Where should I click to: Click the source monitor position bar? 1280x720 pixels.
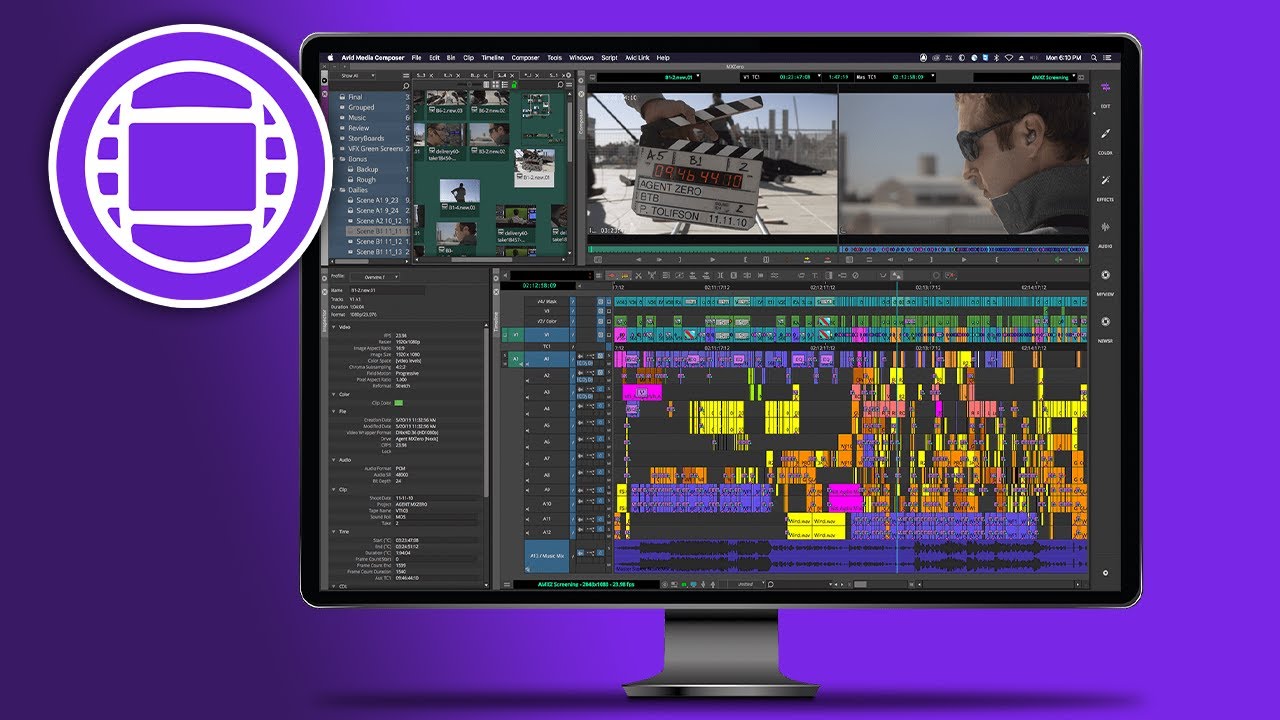712,249
